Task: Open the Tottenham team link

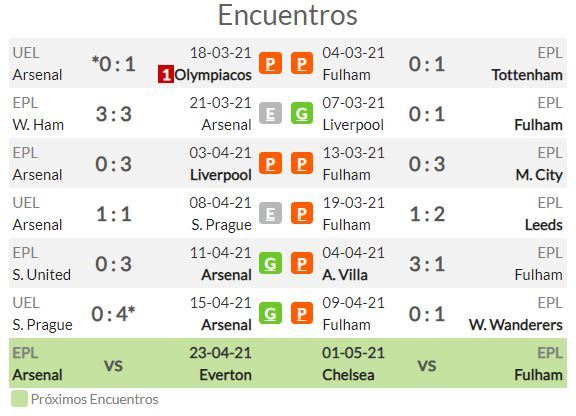Action: 527,75
